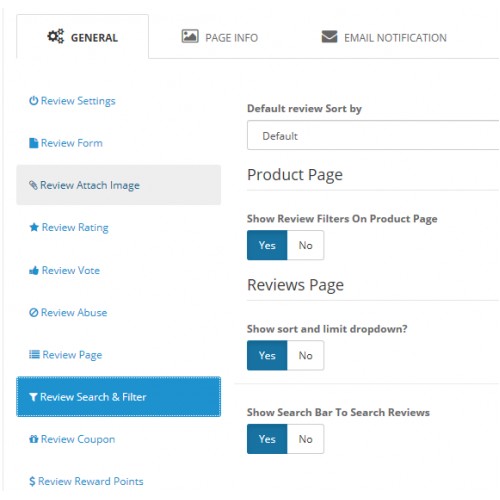Enable Yes for Show Search Bar setting
Viewport: 500px width, 500px height.
(267, 439)
